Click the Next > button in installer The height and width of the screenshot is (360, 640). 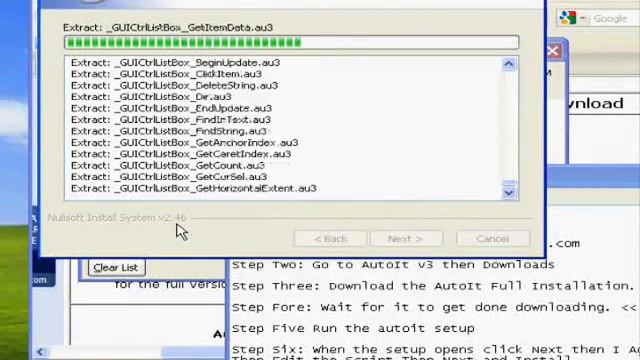[406, 239]
